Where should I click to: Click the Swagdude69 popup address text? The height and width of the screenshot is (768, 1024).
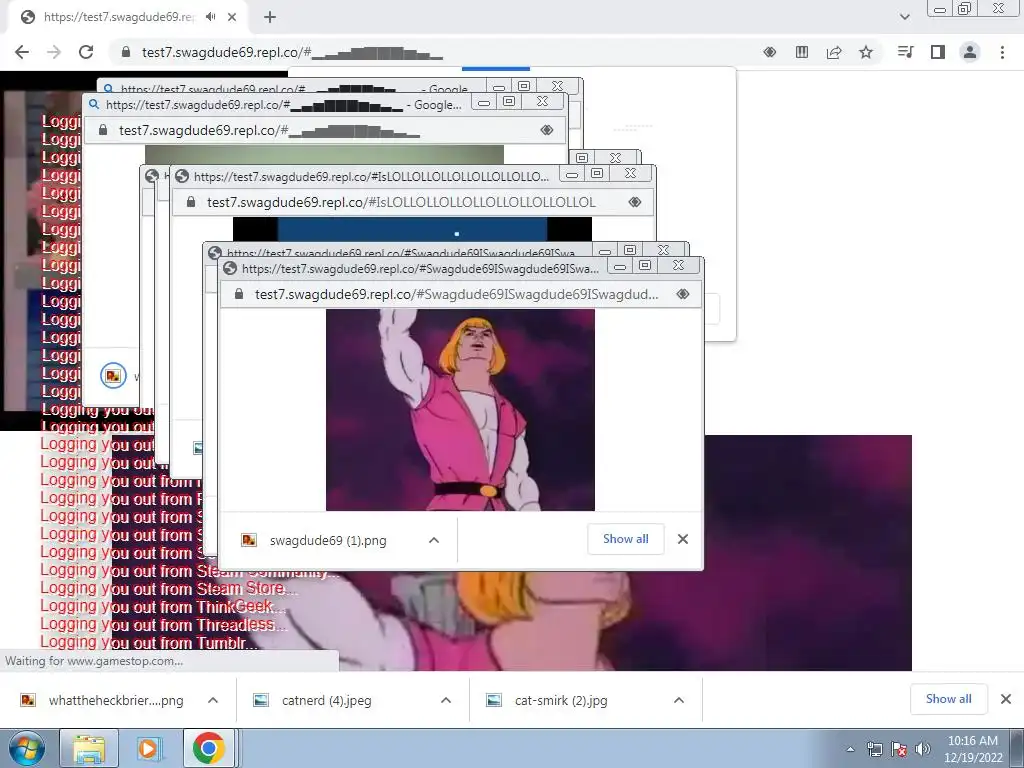pos(456,294)
